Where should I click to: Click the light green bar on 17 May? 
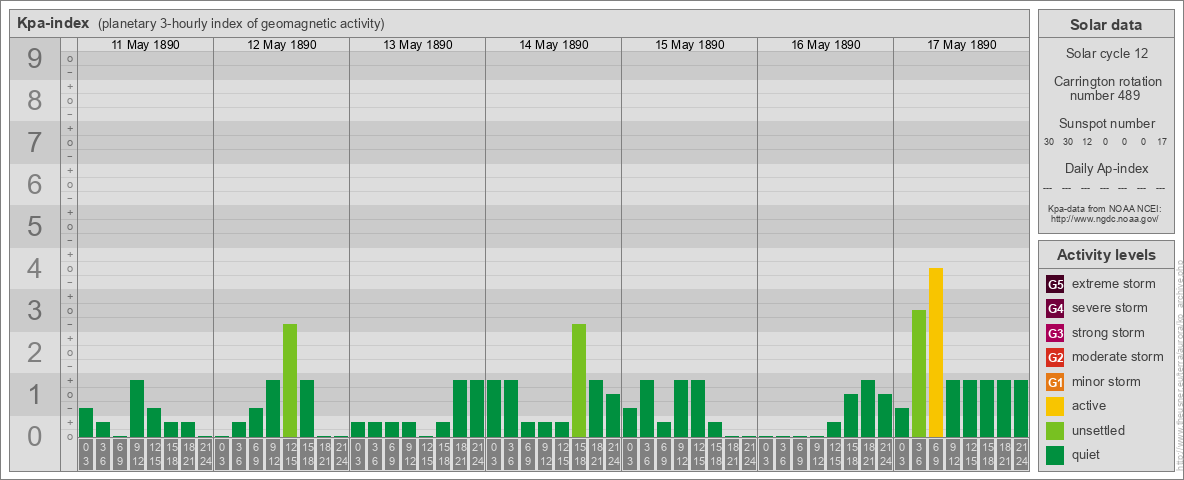pyautogui.click(x=919, y=374)
